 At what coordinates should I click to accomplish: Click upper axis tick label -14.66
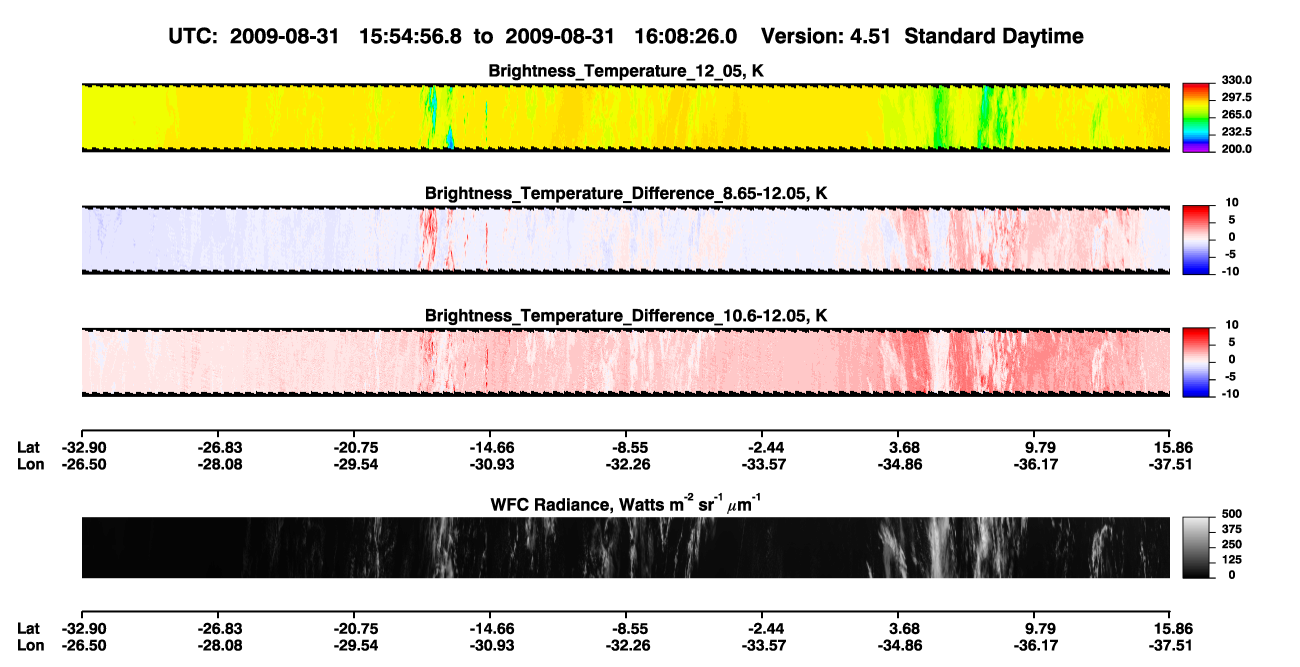(489, 448)
